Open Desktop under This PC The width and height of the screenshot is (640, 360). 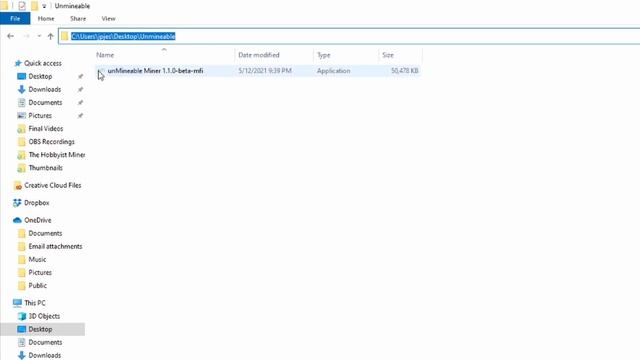click(x=40, y=329)
